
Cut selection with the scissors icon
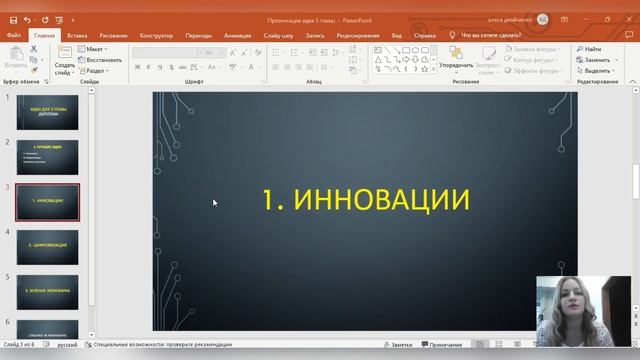34,49
